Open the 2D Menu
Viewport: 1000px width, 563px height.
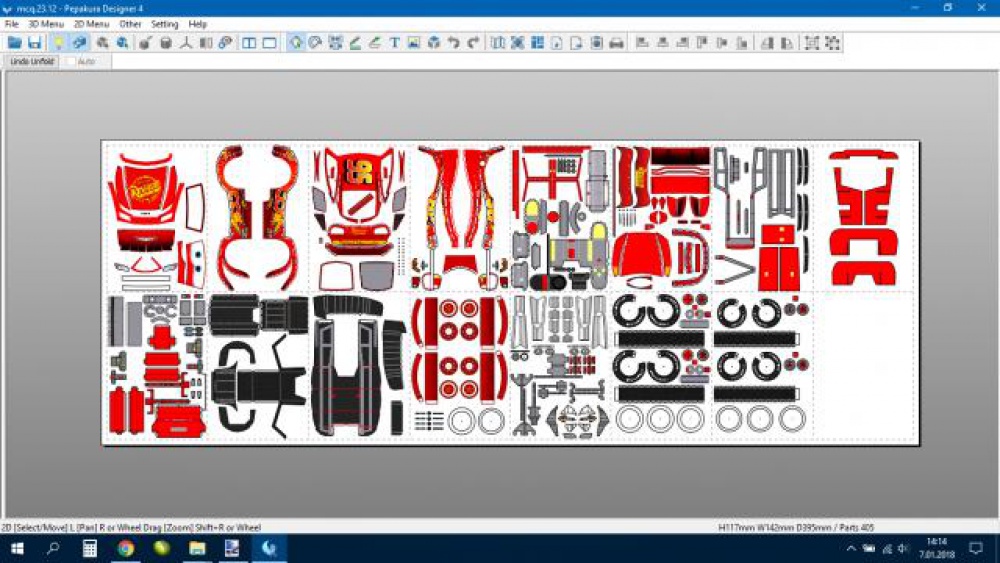point(91,24)
